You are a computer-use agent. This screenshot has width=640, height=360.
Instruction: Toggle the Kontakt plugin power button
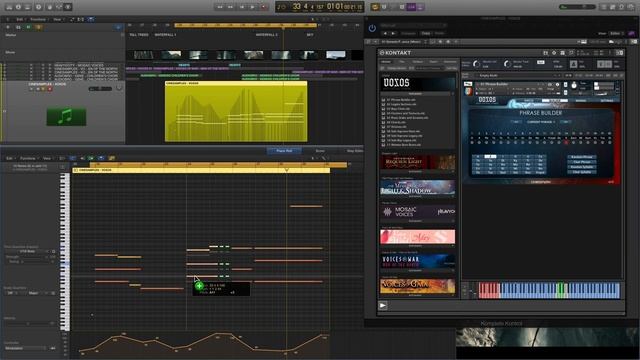(x=372, y=28)
